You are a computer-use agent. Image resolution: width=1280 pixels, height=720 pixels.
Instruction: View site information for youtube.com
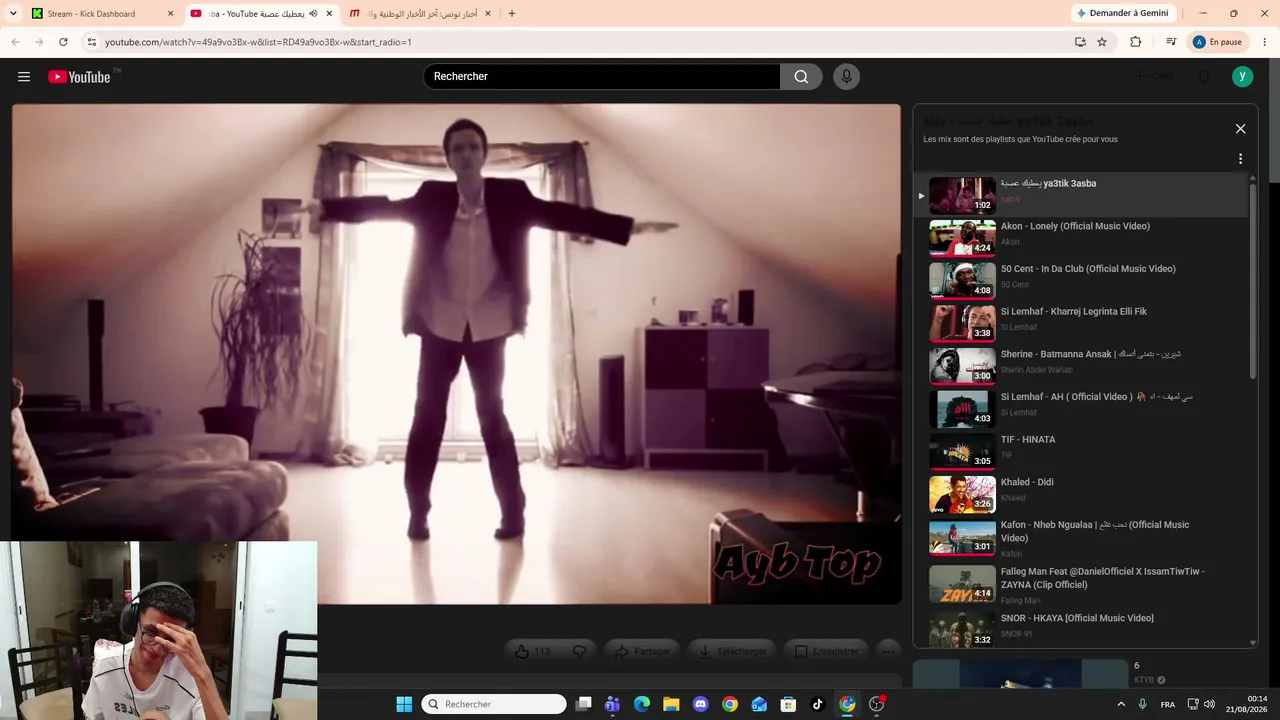[x=92, y=42]
